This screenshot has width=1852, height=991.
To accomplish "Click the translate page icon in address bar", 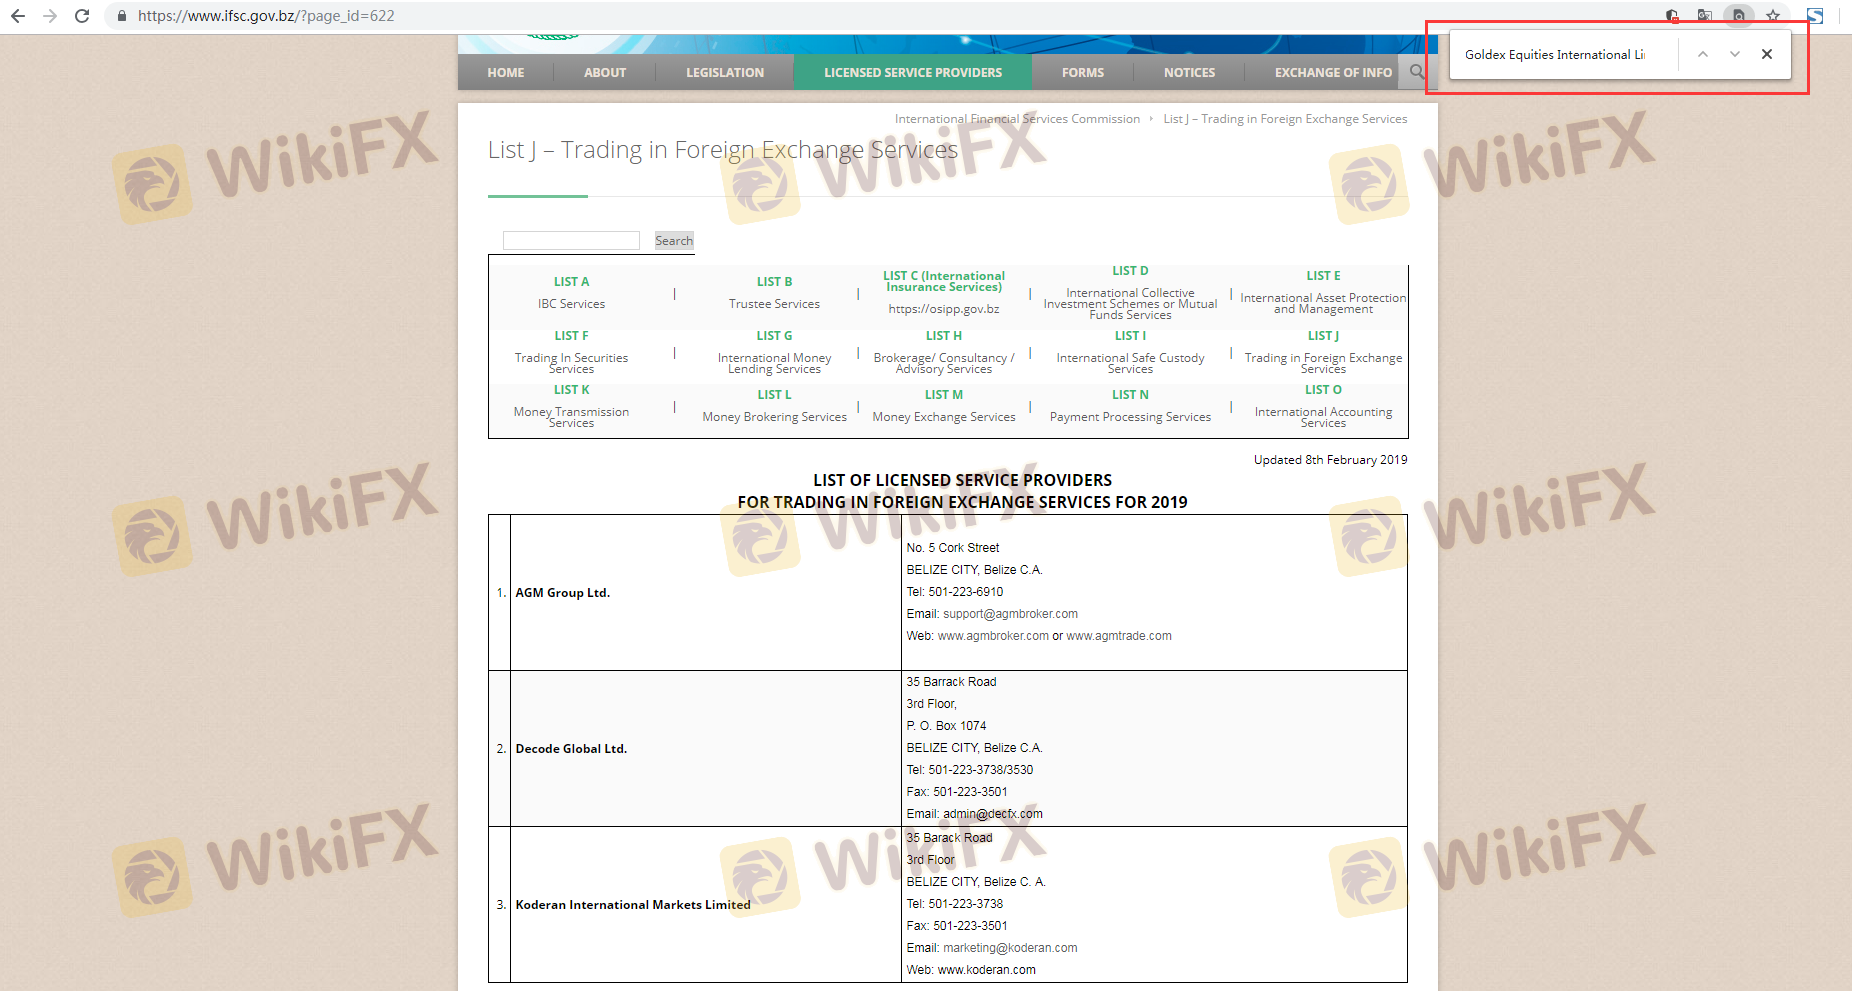I will click(1705, 16).
